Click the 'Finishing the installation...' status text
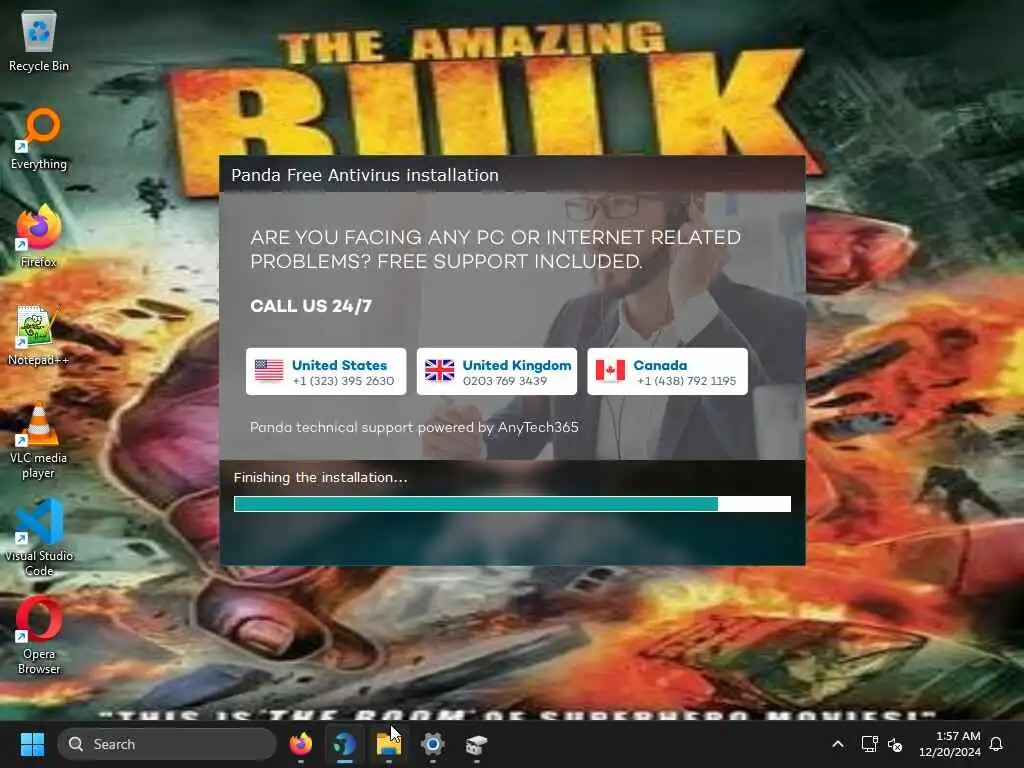The width and height of the screenshot is (1024, 768). click(321, 477)
